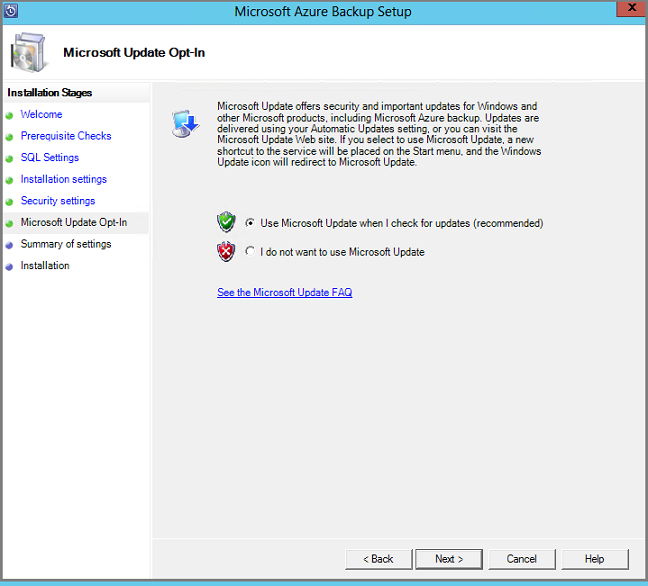648x586 pixels.
Task: Click purple bullet beside Summary of settings
Action: (10, 244)
